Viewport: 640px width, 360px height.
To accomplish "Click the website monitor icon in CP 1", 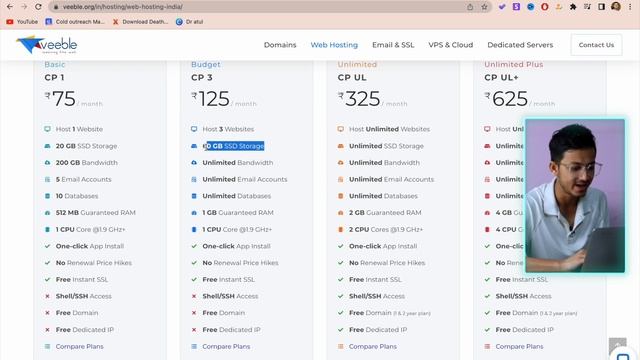I will click(x=47, y=129).
